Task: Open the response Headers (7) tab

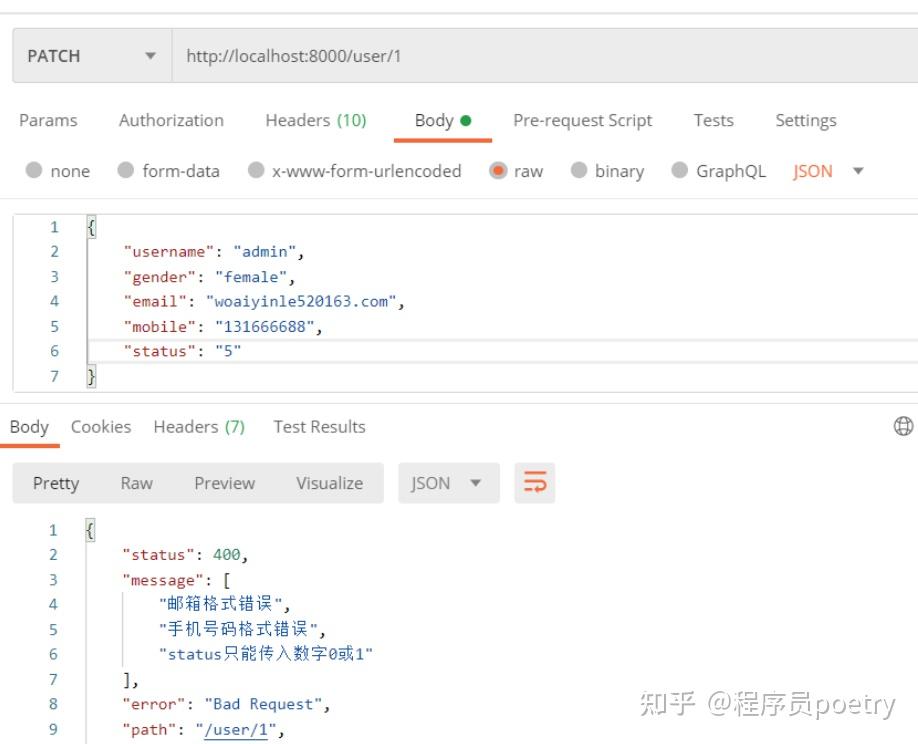Action: pyautogui.click(x=199, y=427)
